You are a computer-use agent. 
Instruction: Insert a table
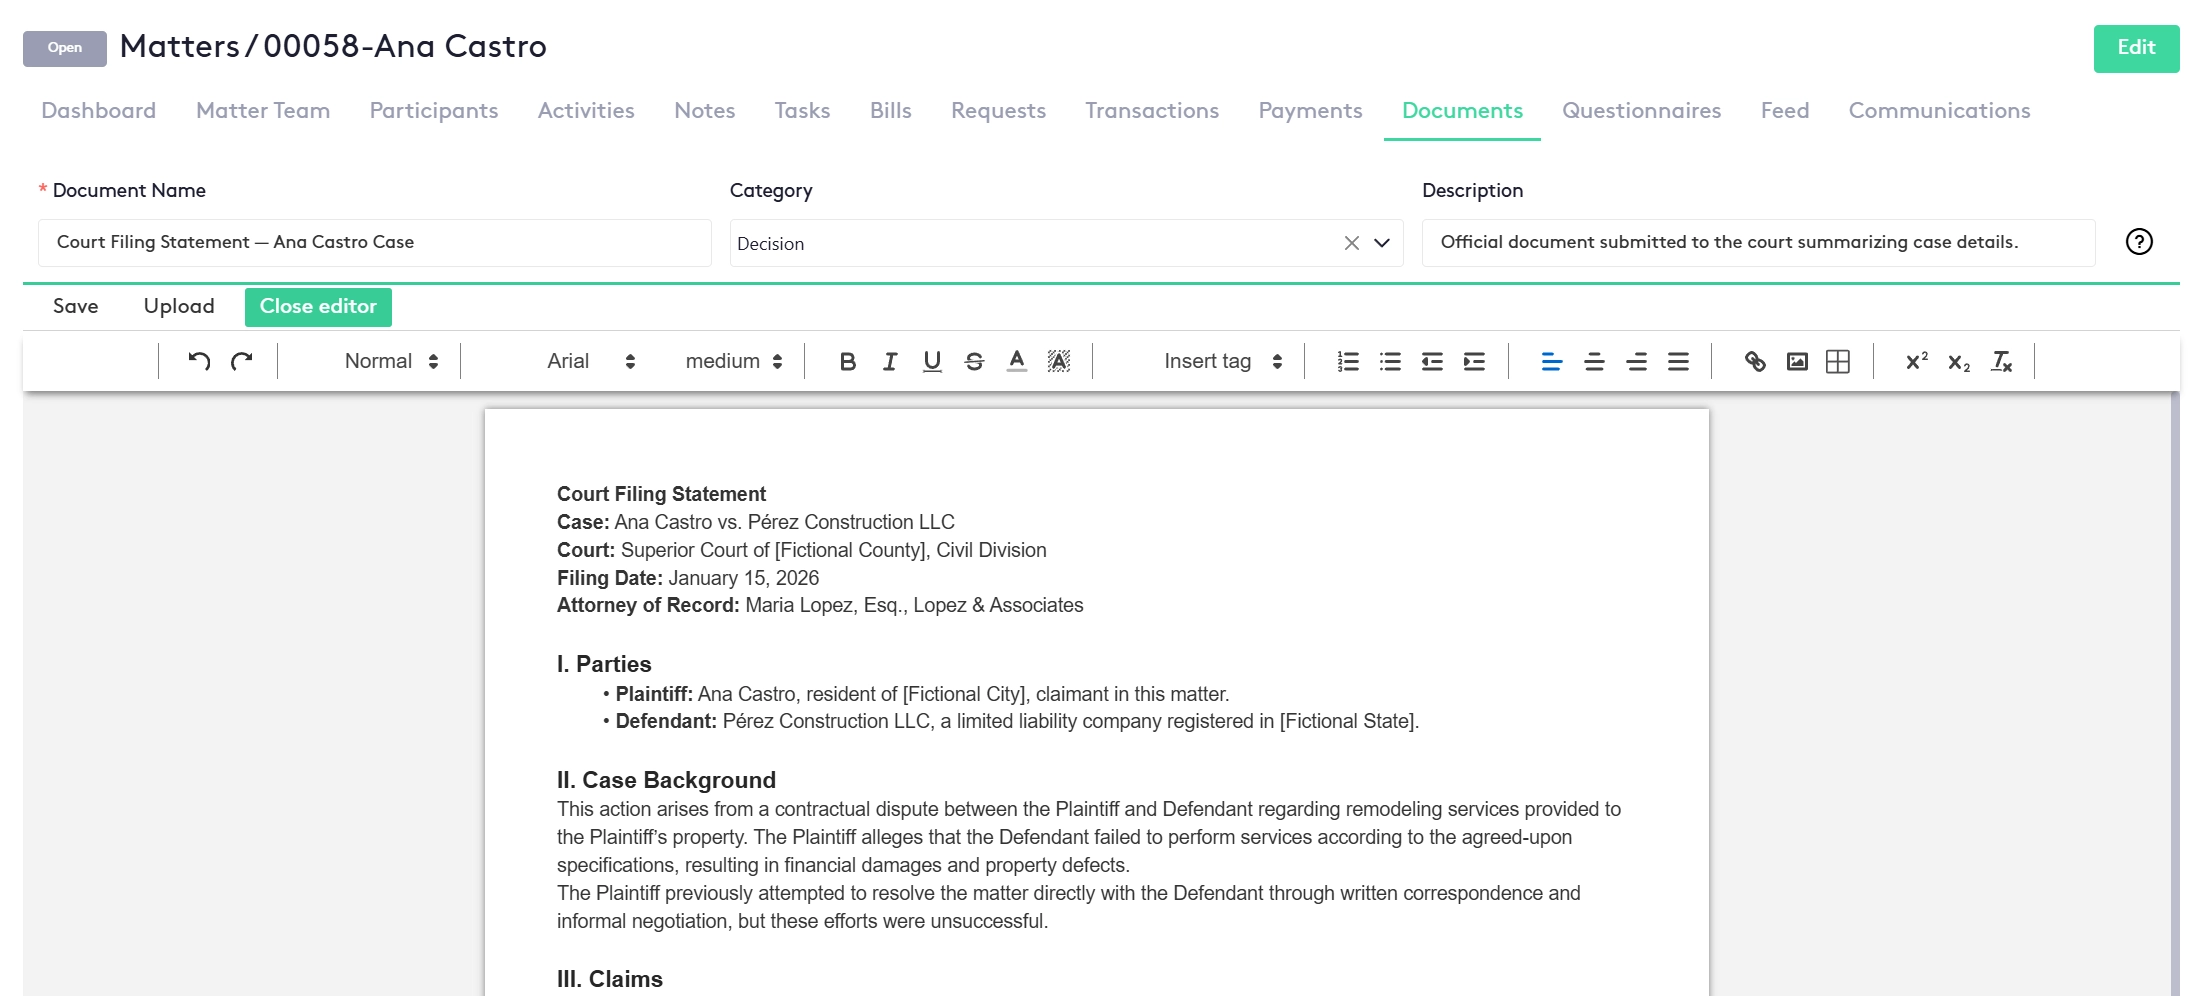point(1839,361)
